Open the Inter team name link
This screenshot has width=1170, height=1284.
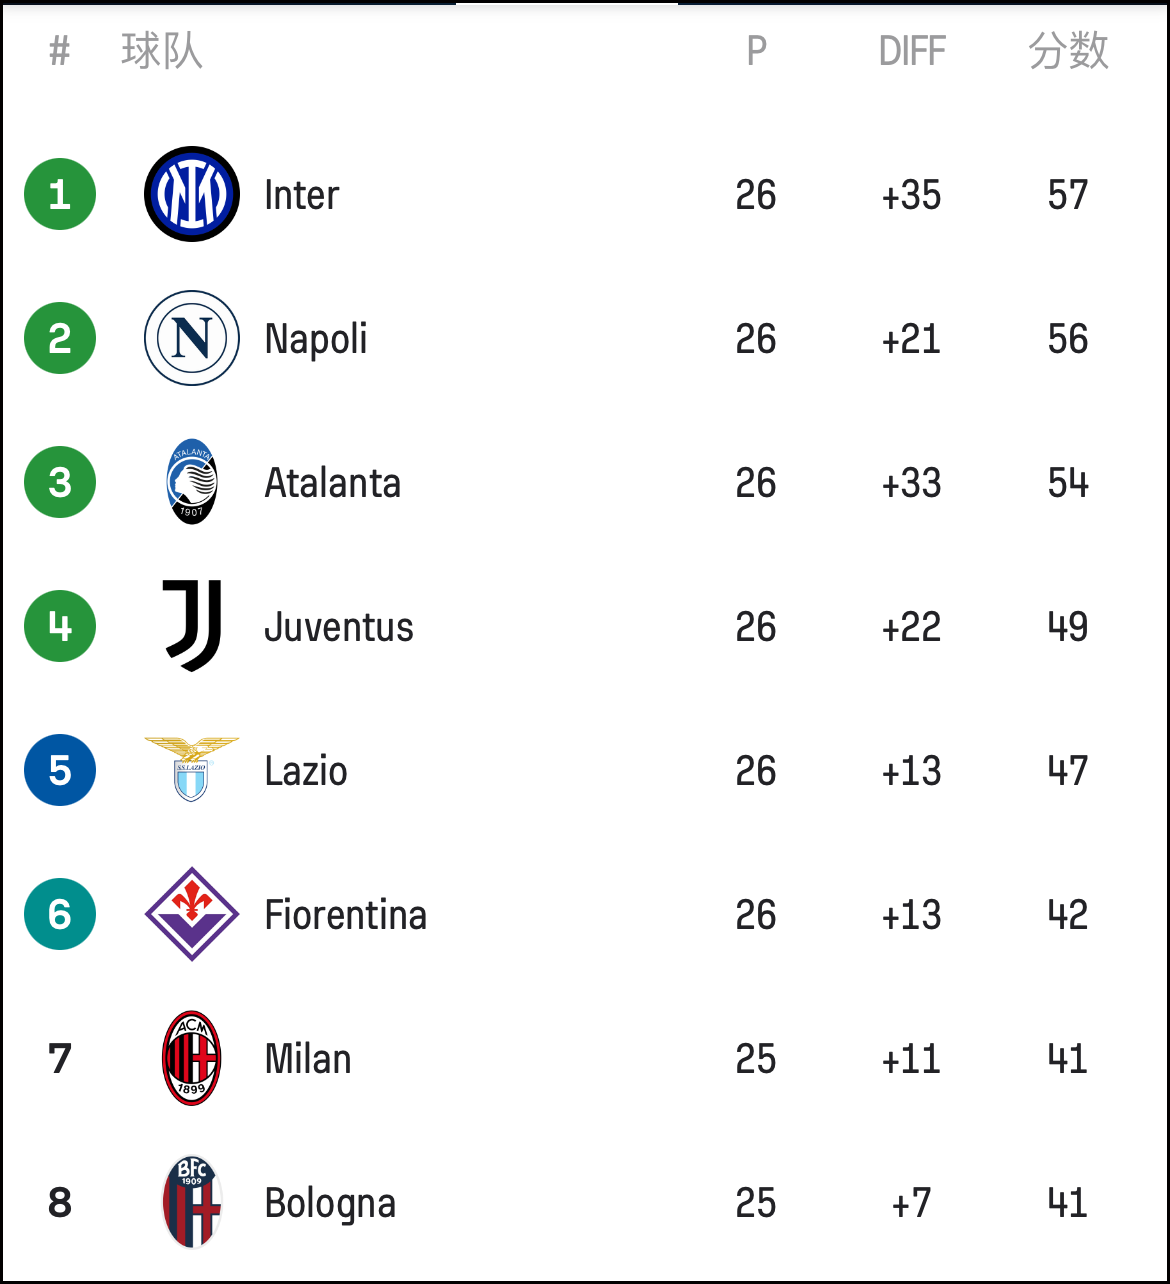tap(302, 195)
